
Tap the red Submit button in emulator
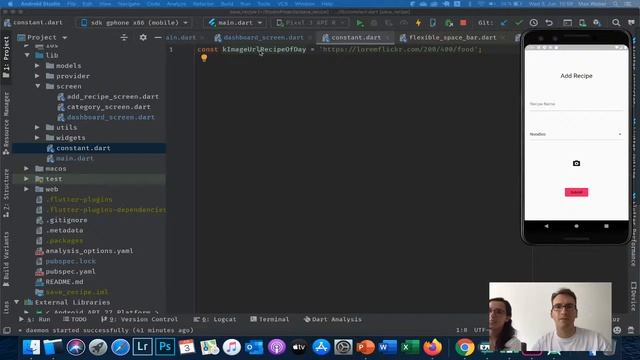click(576, 192)
